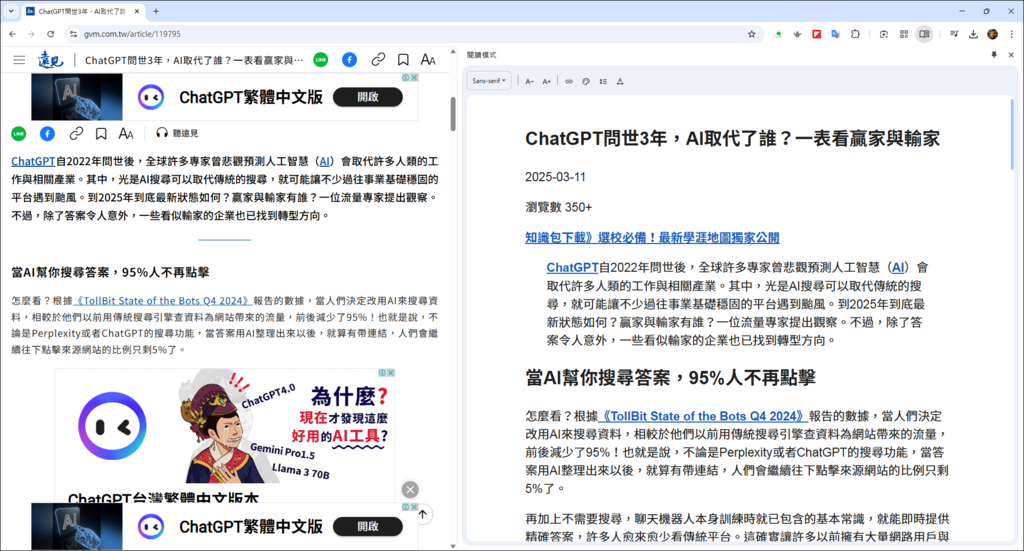
Task: Listen to article with 聽遠見
Action: pos(177,133)
